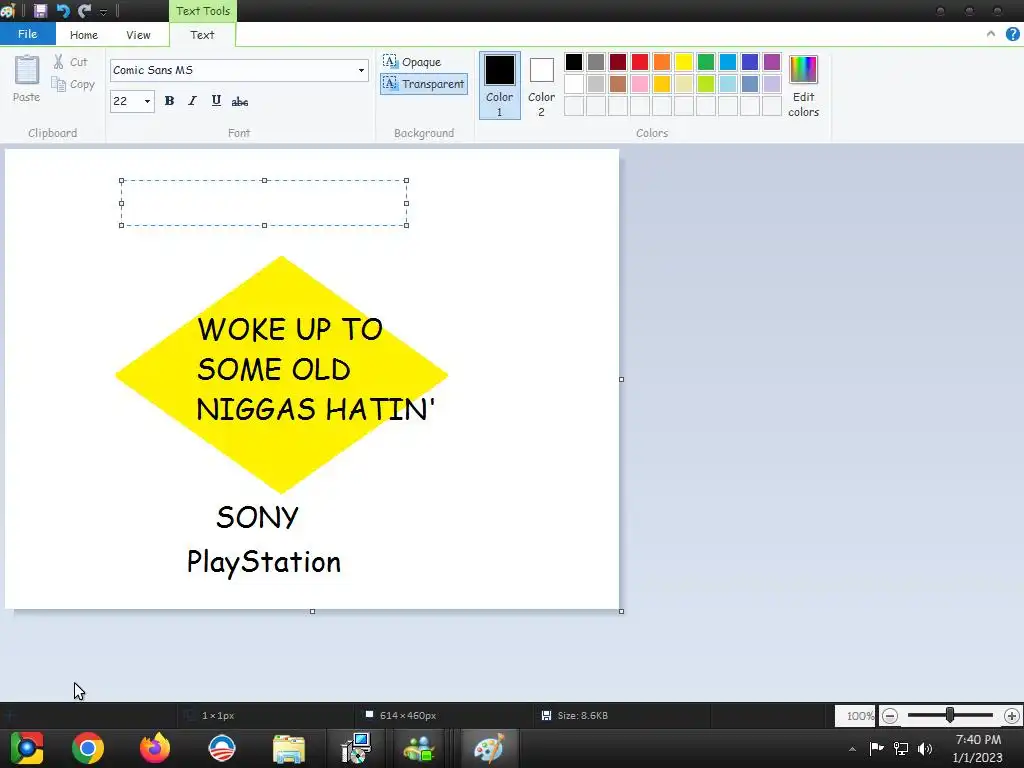Screen dimensions: 1024x768
Task: Pick the yellow color swatch
Action: click(x=684, y=62)
